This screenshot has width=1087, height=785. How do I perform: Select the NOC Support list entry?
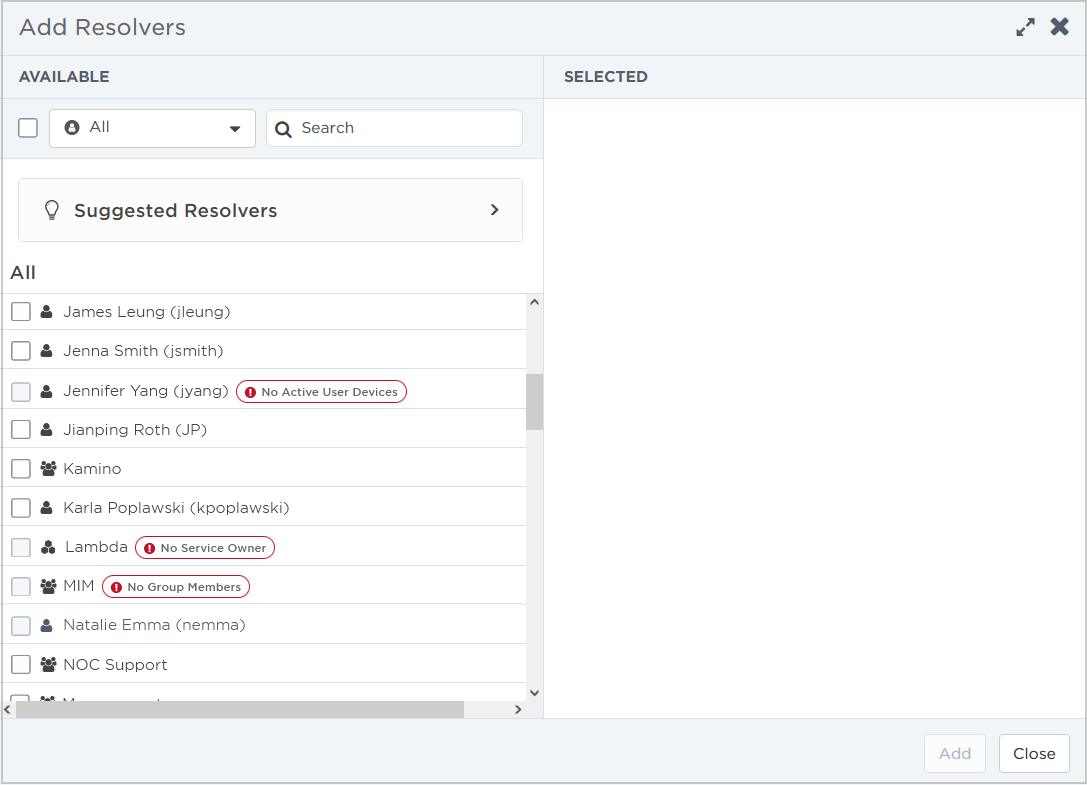pos(115,665)
